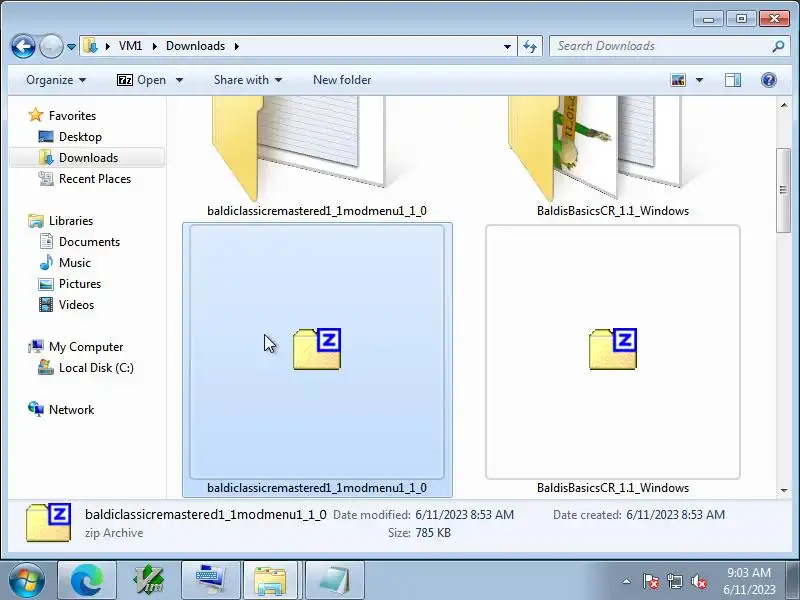Viewport: 800px width, 600px height.
Task: Click the magnifier search icon
Action: 778,46
